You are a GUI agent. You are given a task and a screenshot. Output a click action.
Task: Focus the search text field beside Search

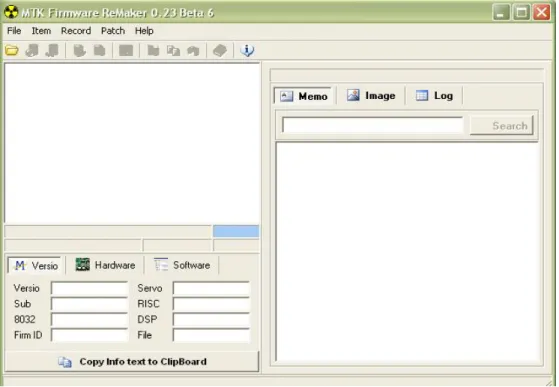(x=372, y=125)
